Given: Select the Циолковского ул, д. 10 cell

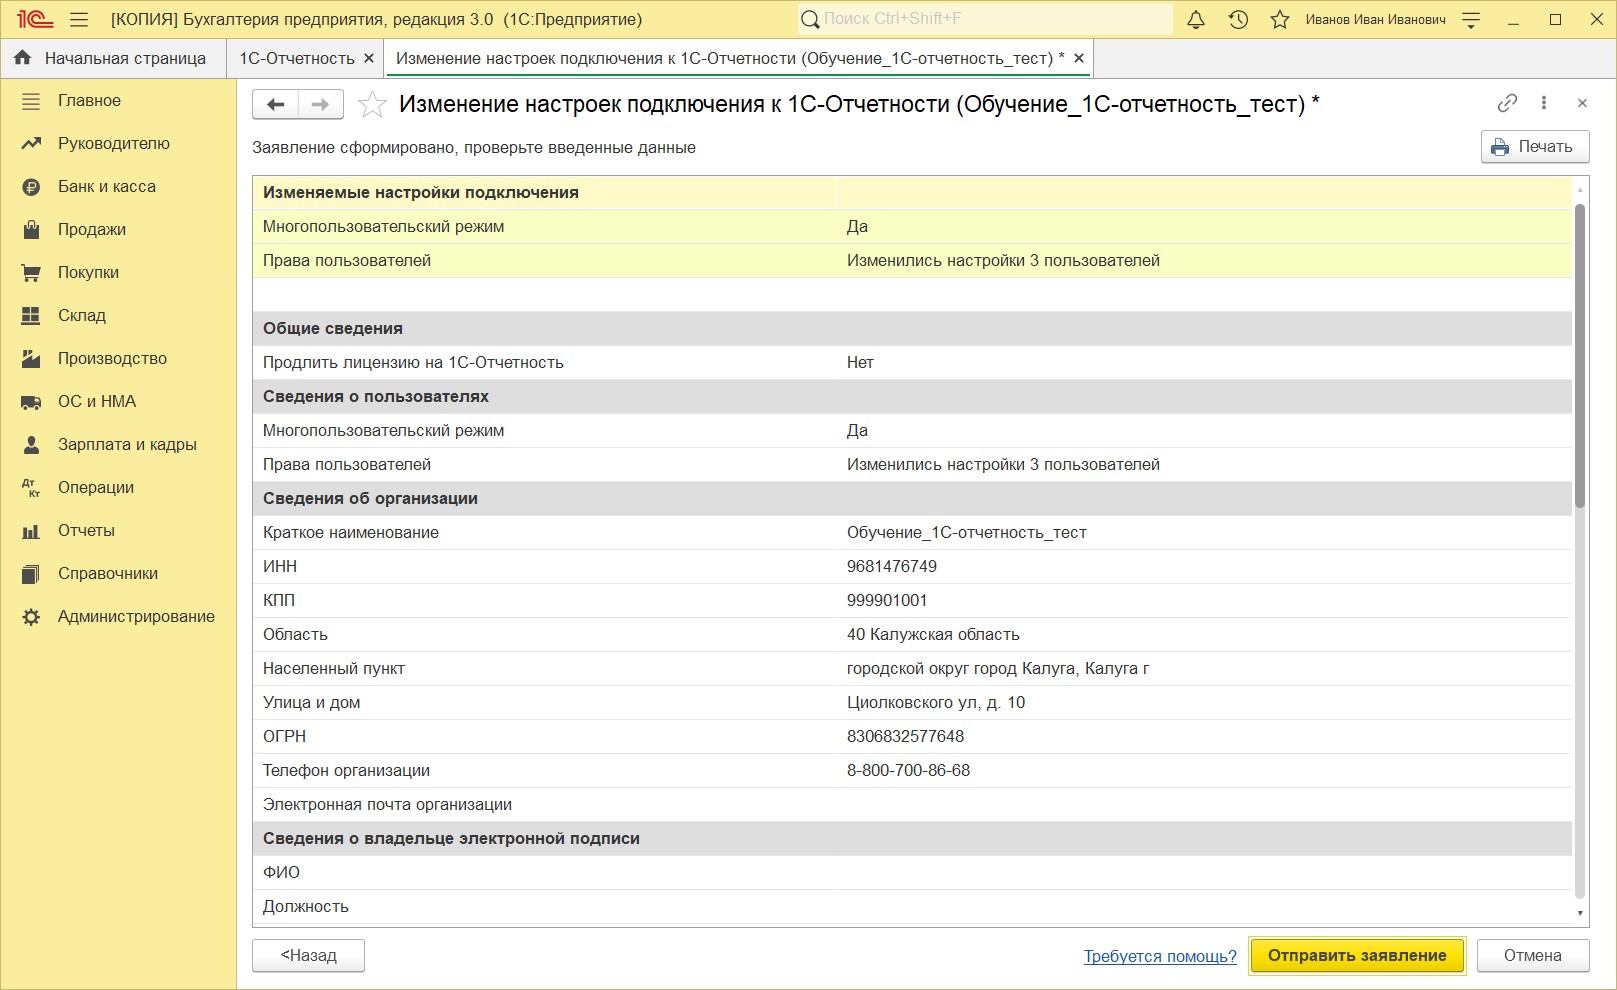Looking at the screenshot, I should (1204, 703).
